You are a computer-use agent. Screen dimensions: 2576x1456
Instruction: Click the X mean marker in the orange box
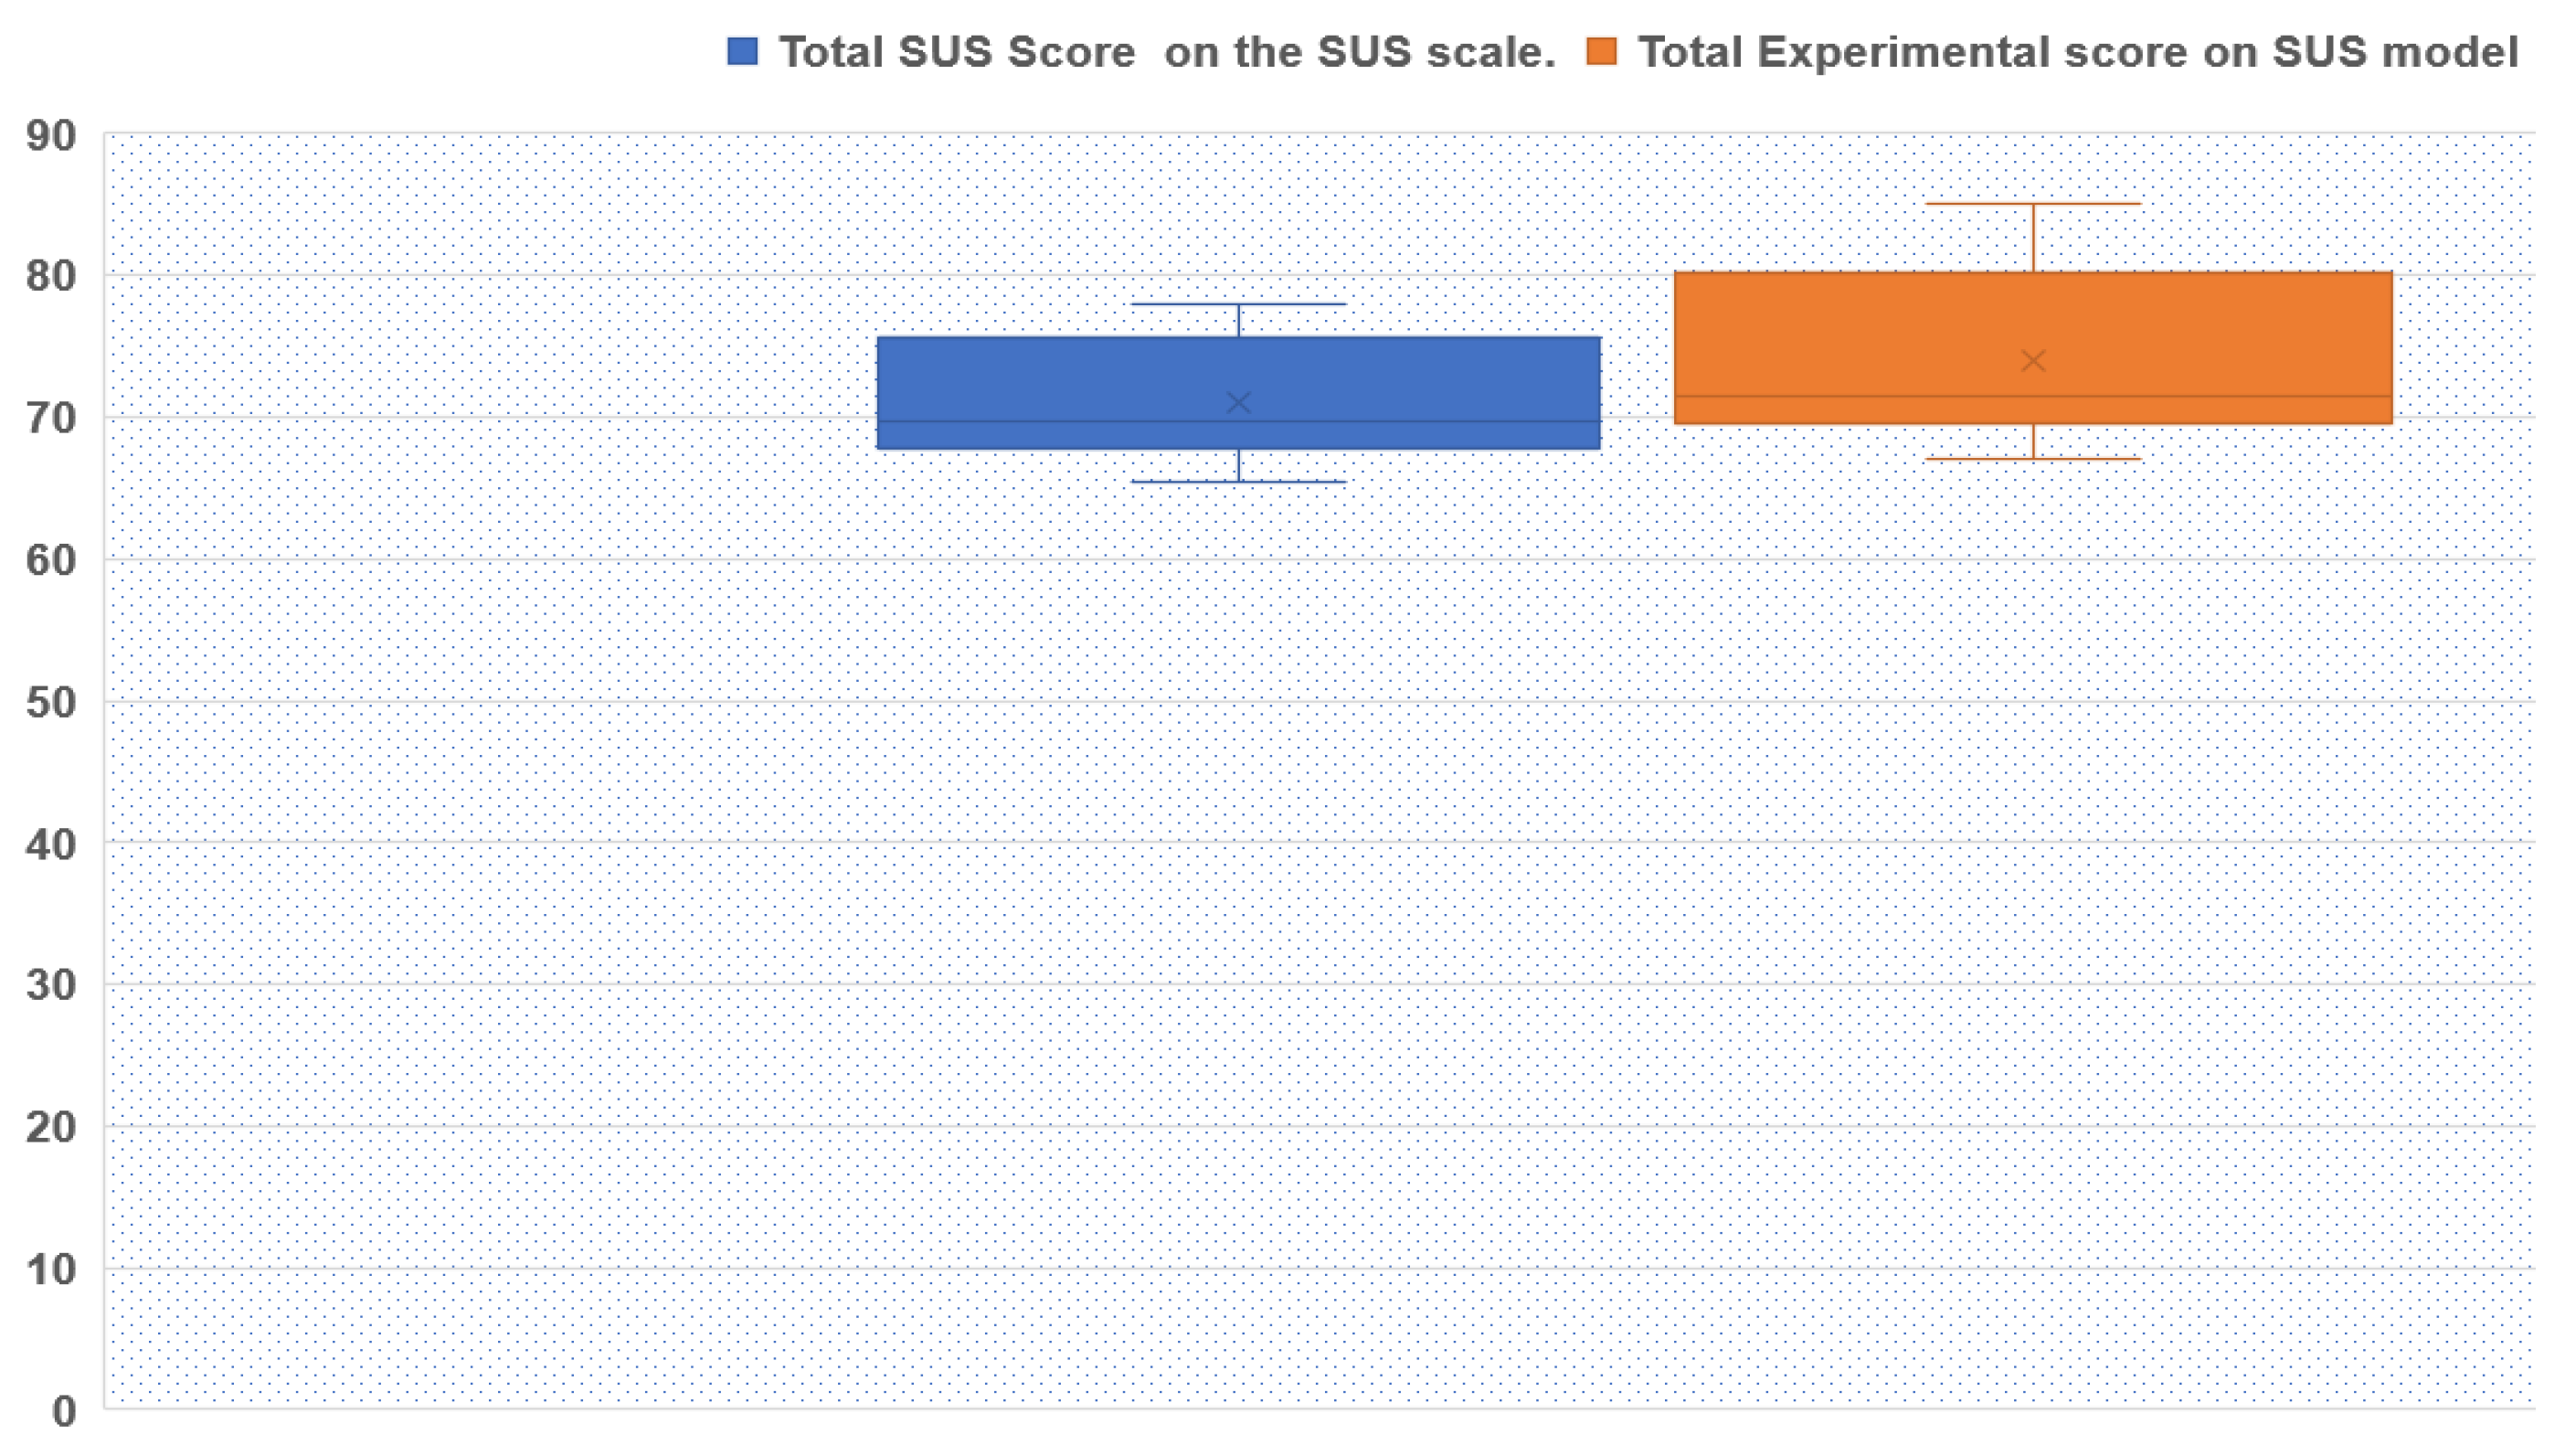click(2032, 361)
